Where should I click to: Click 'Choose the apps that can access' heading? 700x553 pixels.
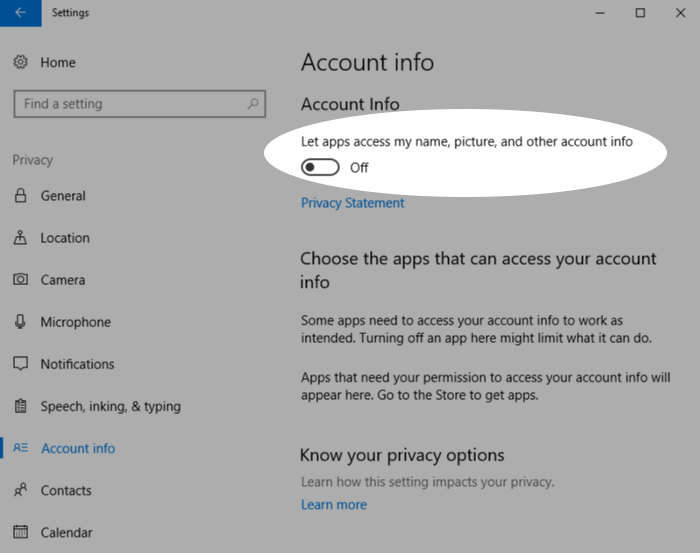click(478, 270)
